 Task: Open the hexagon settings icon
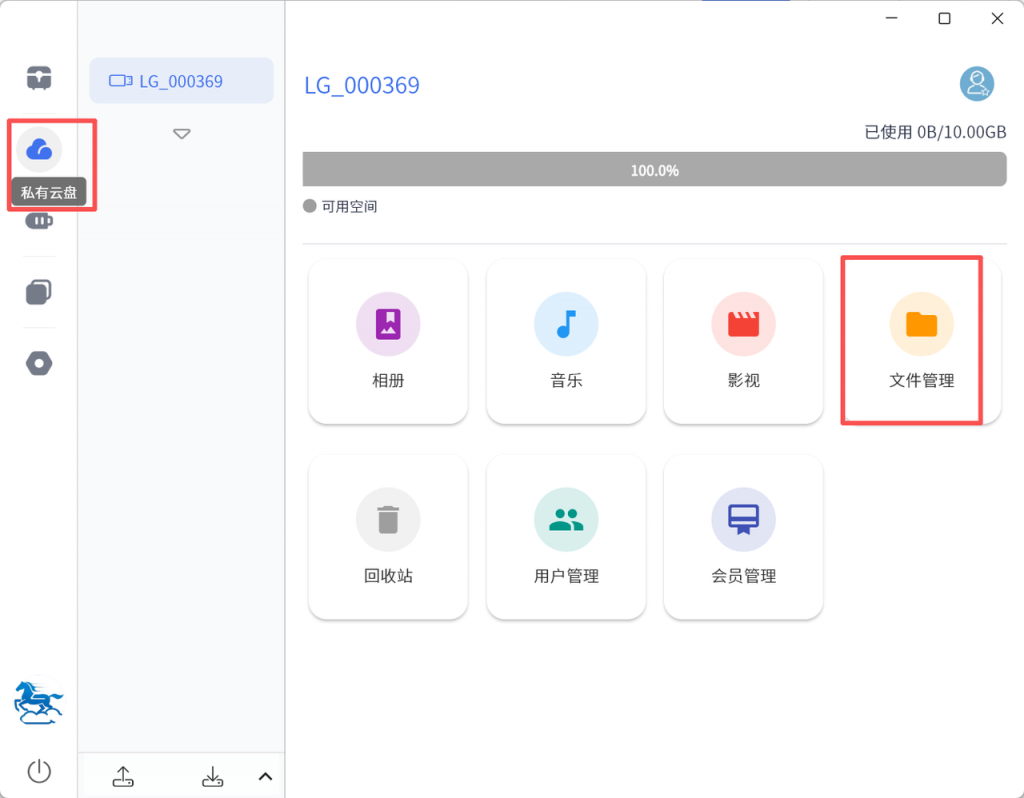(x=39, y=363)
